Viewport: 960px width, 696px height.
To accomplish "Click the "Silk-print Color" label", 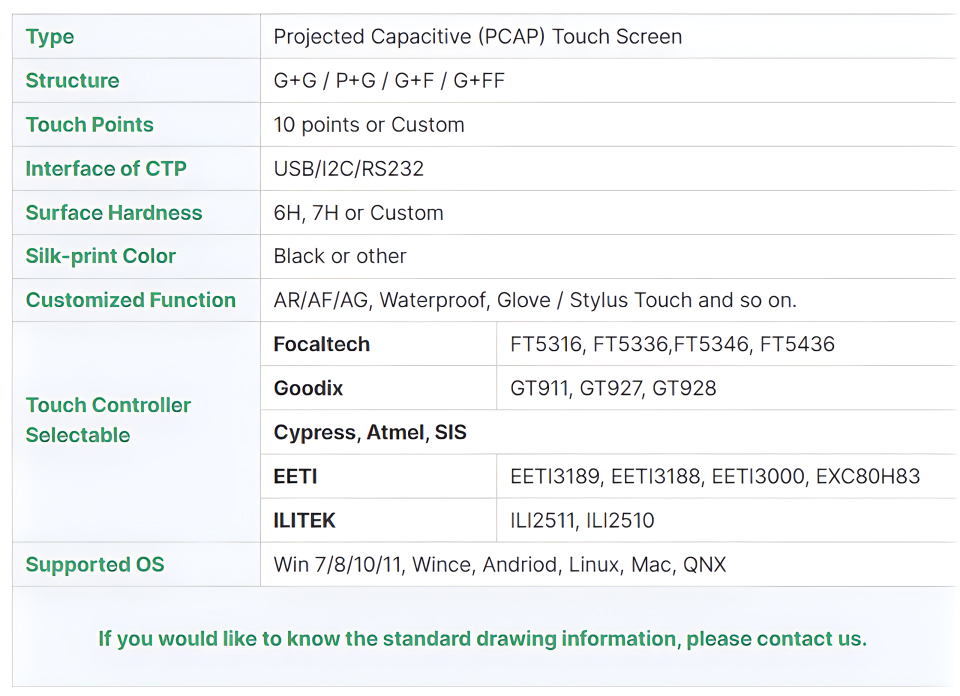I will pyautogui.click(x=101, y=256).
